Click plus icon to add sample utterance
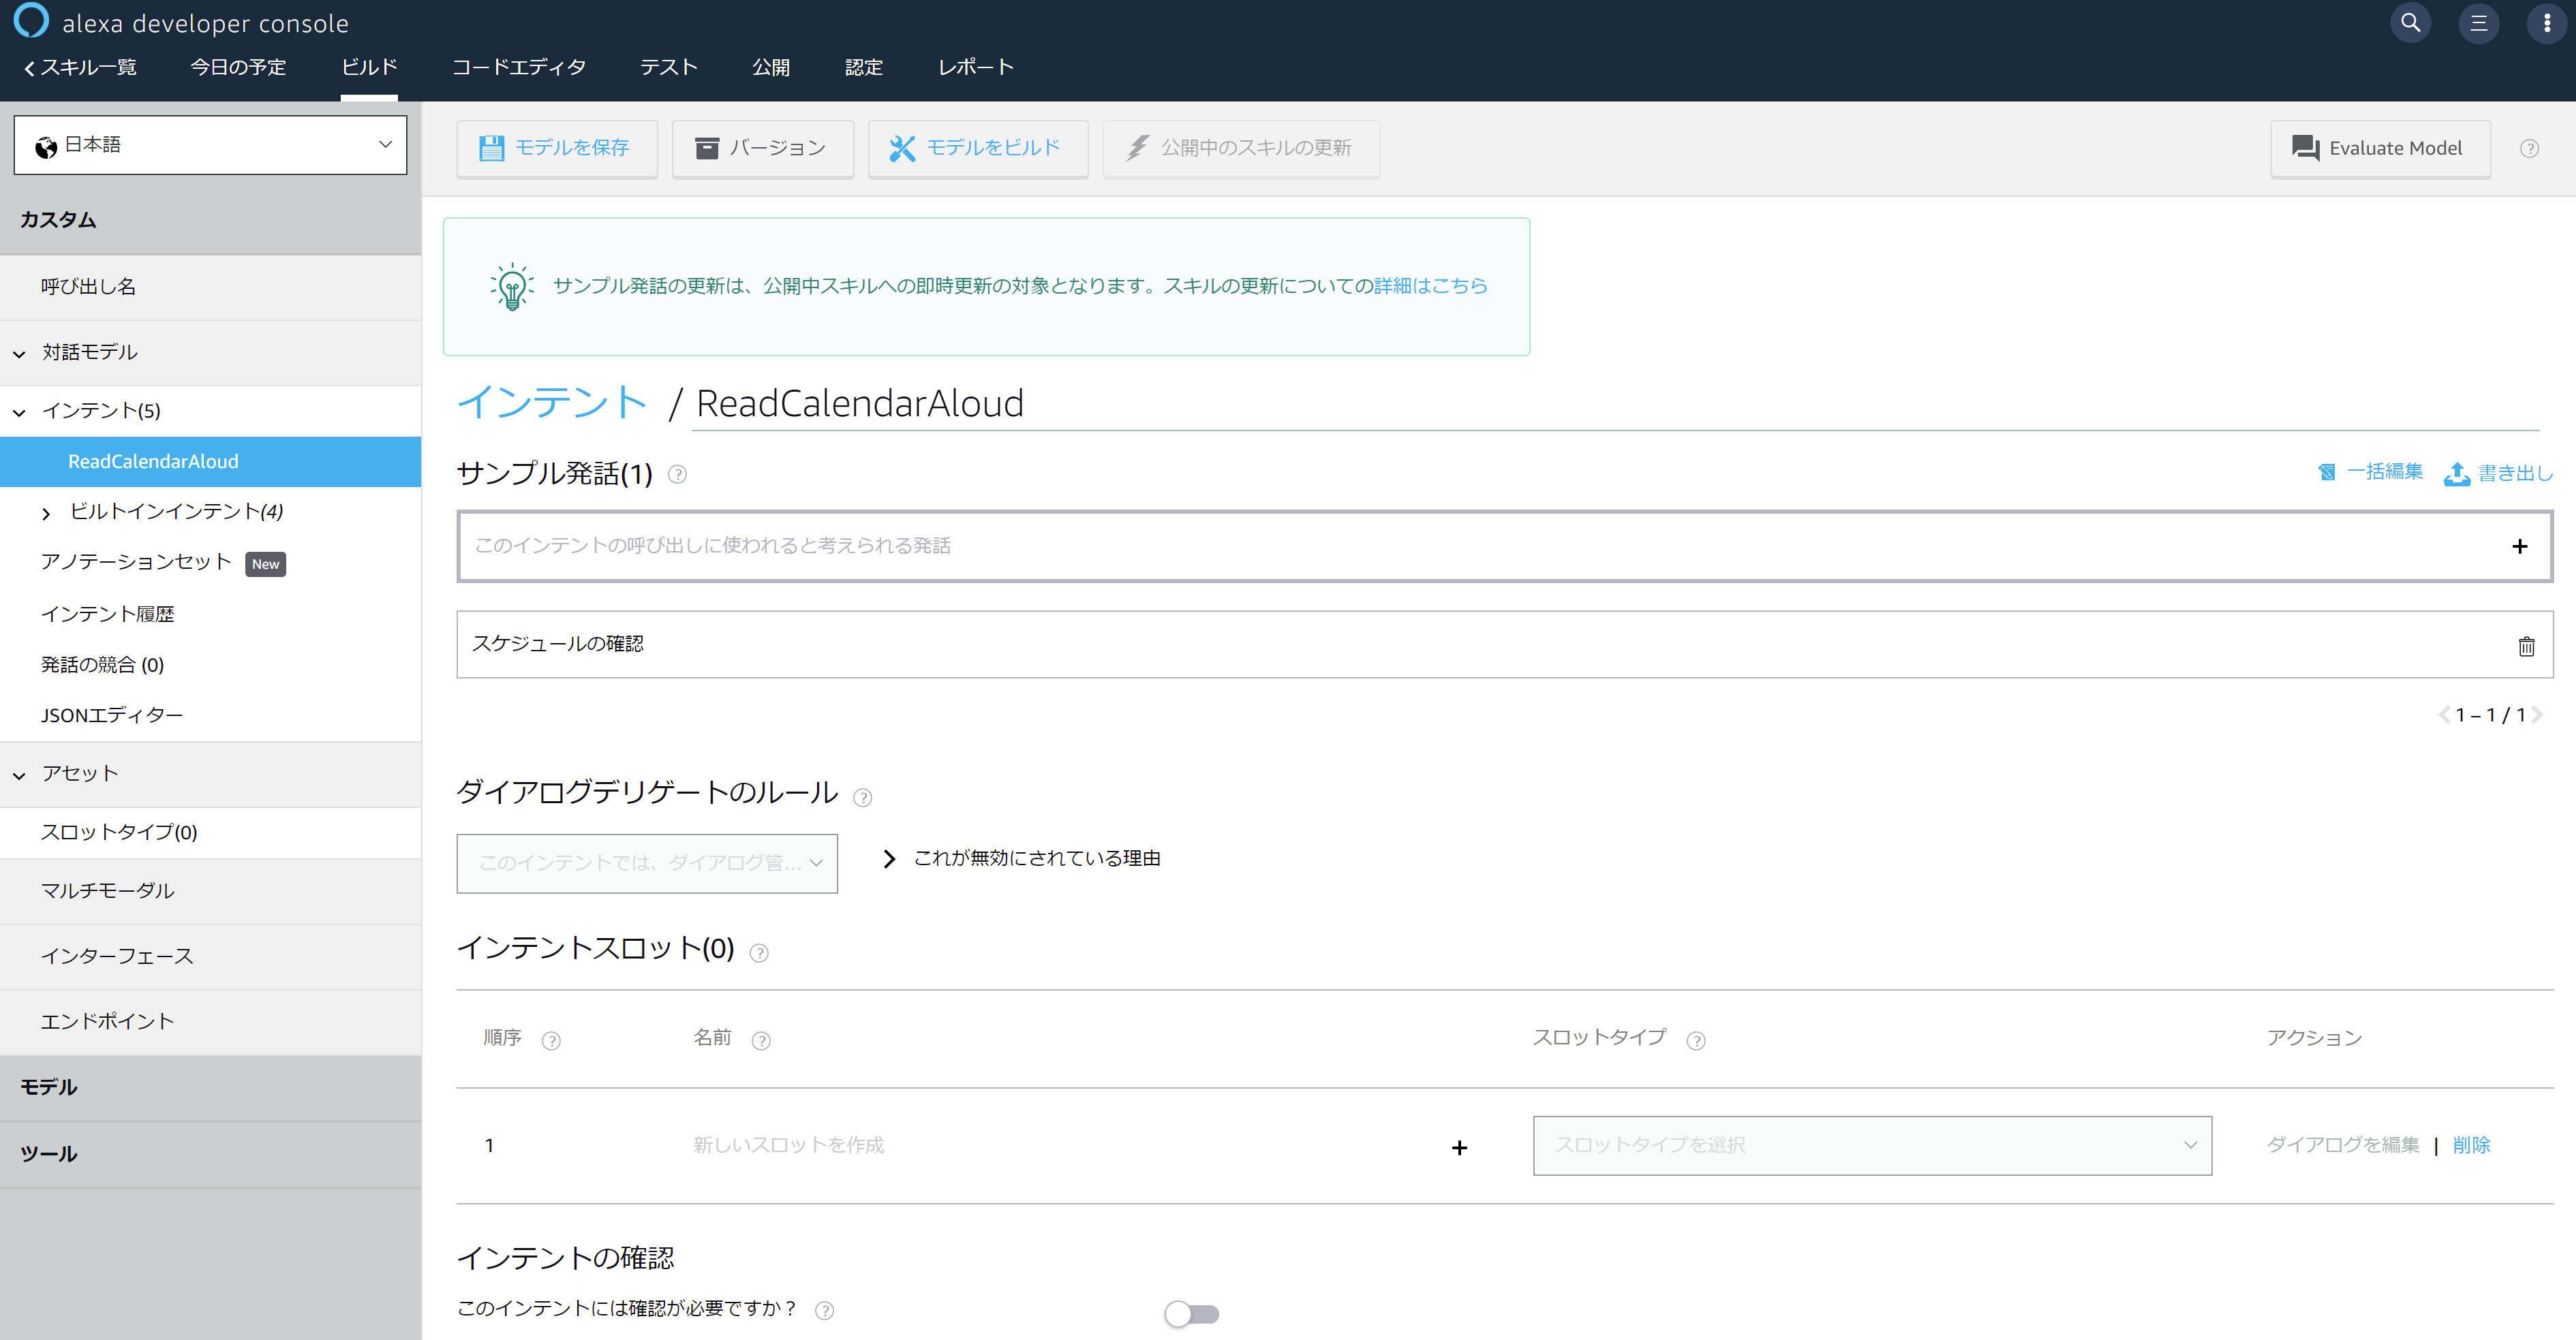Image resolution: width=2576 pixels, height=1340 pixels. 2519,546
